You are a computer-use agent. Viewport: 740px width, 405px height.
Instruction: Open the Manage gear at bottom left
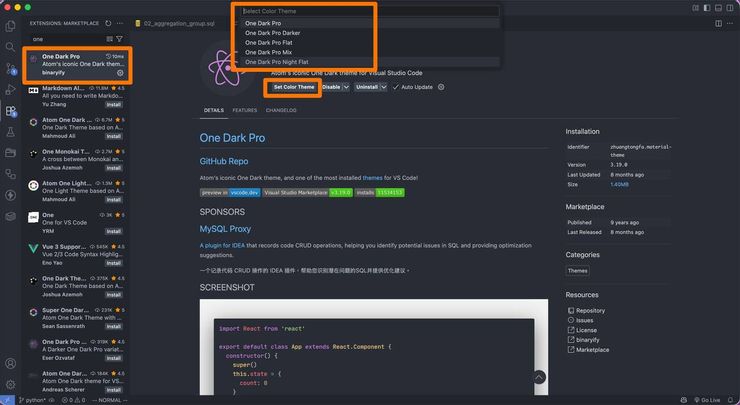coord(10,385)
